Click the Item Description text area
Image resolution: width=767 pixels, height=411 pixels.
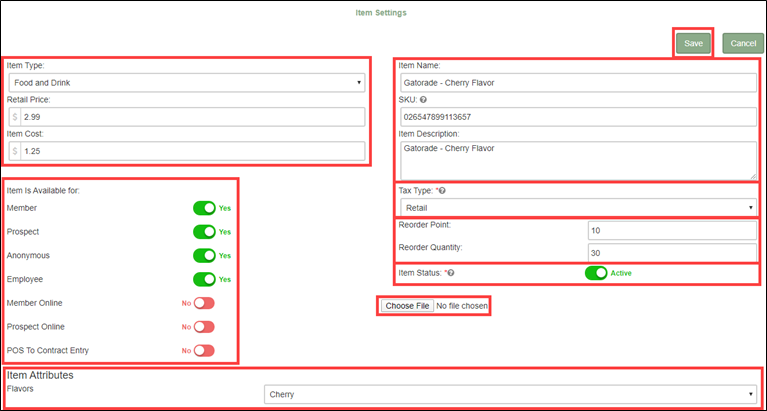tap(579, 161)
